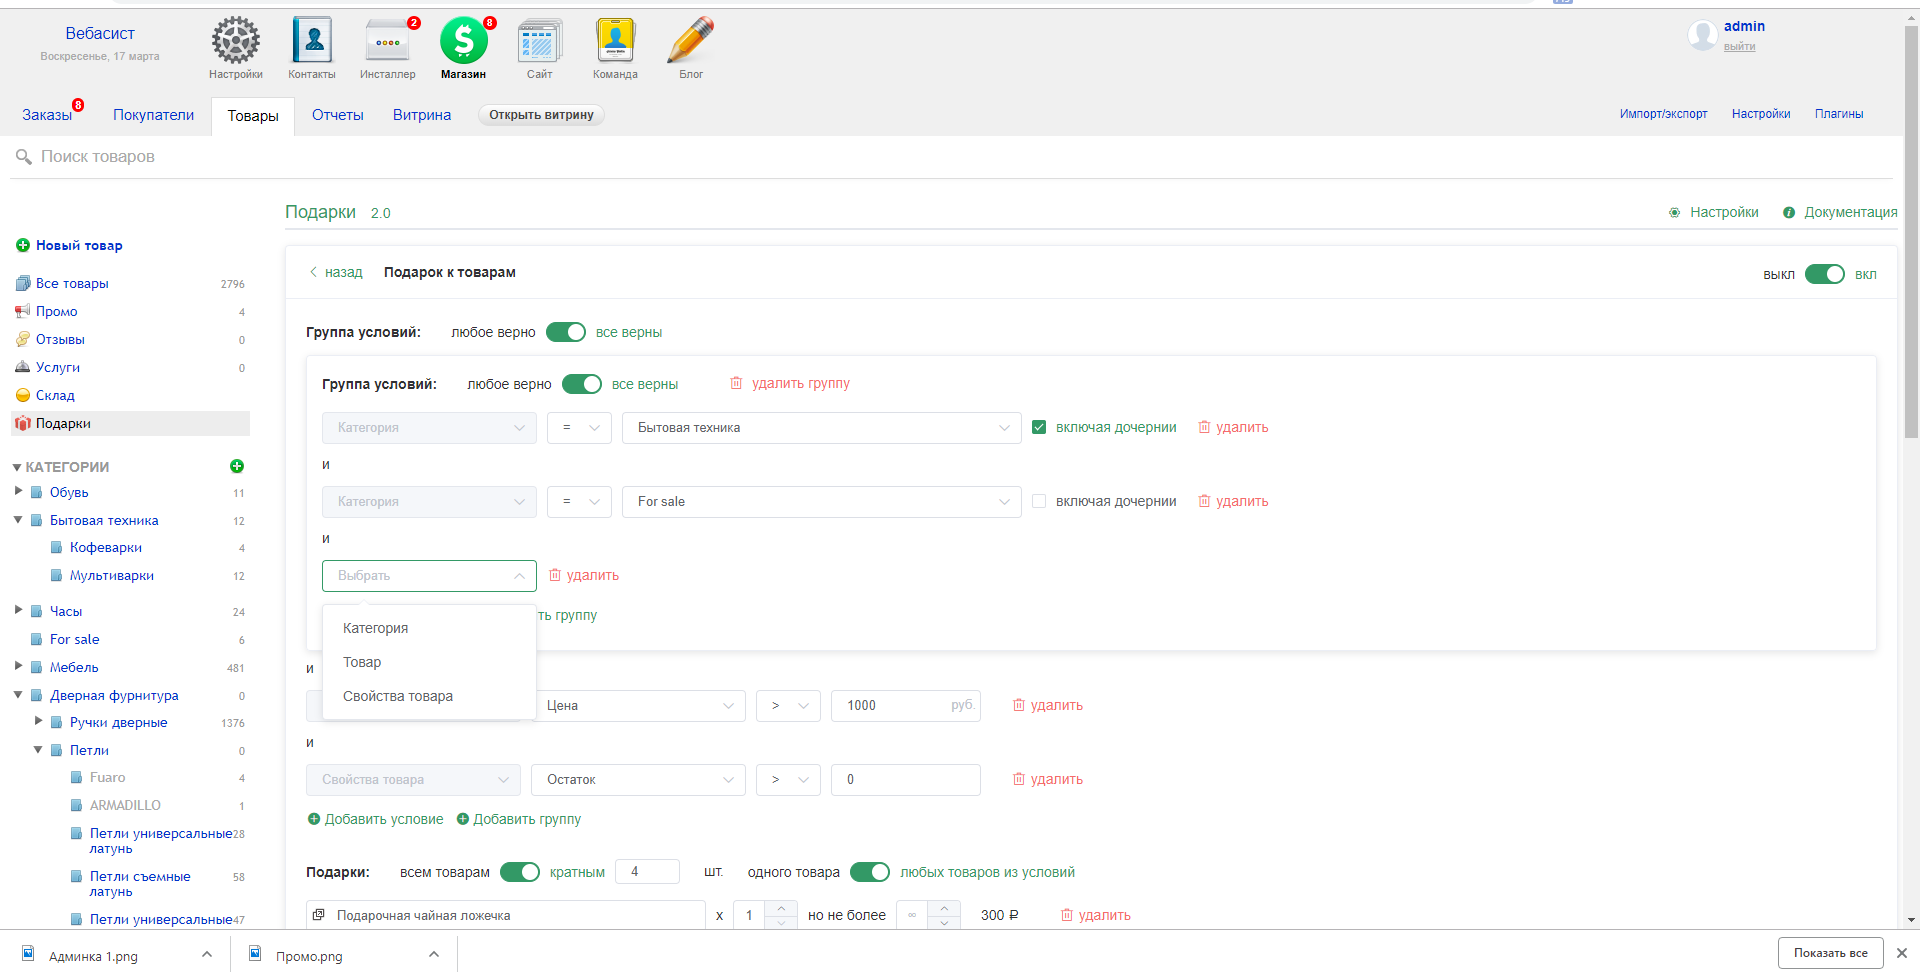Image resolution: width=1920 pixels, height=978 pixels.
Task: Click trash icon in Остаток condition row
Action: click(x=1019, y=779)
